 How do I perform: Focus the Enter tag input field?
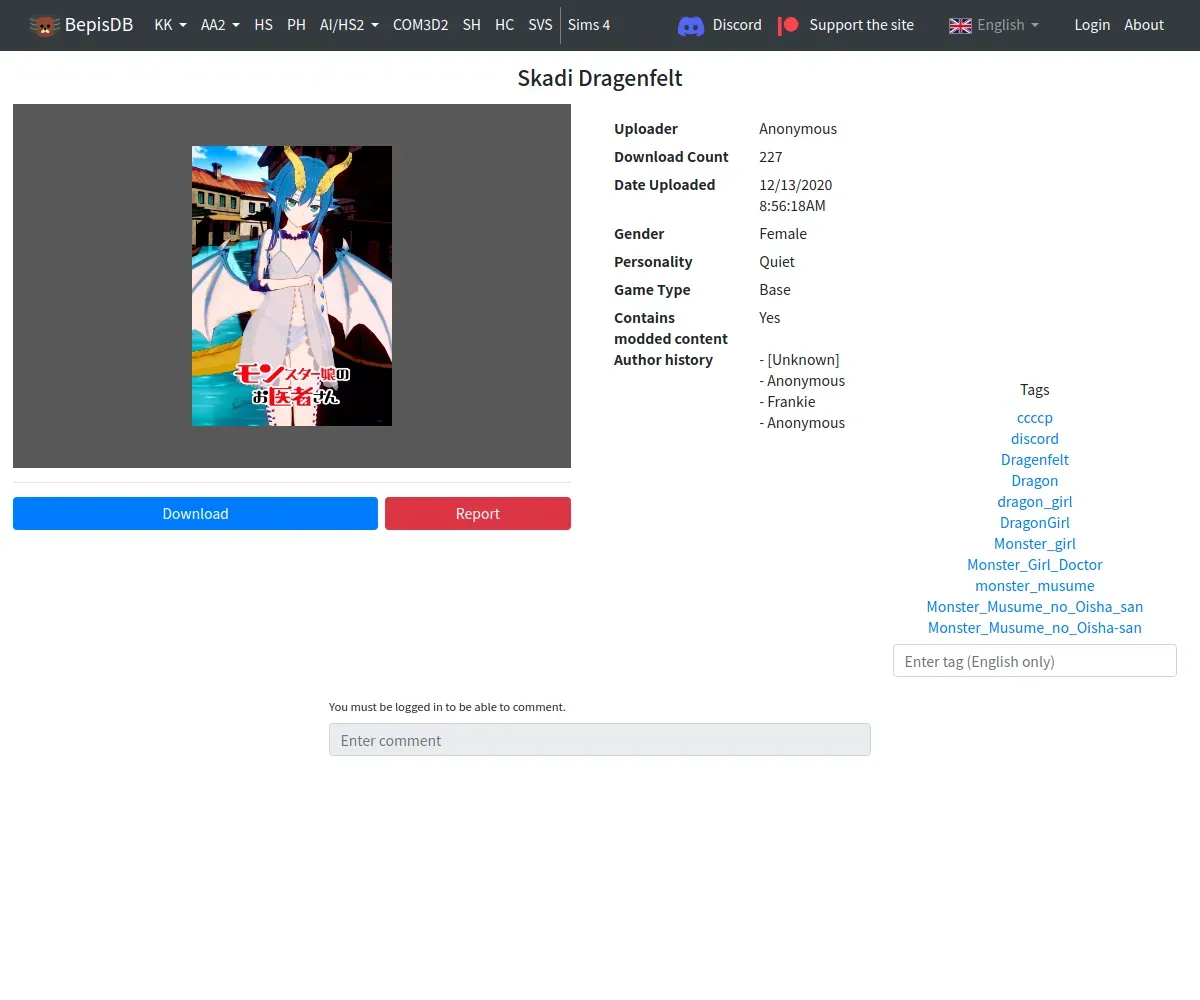coord(1035,661)
